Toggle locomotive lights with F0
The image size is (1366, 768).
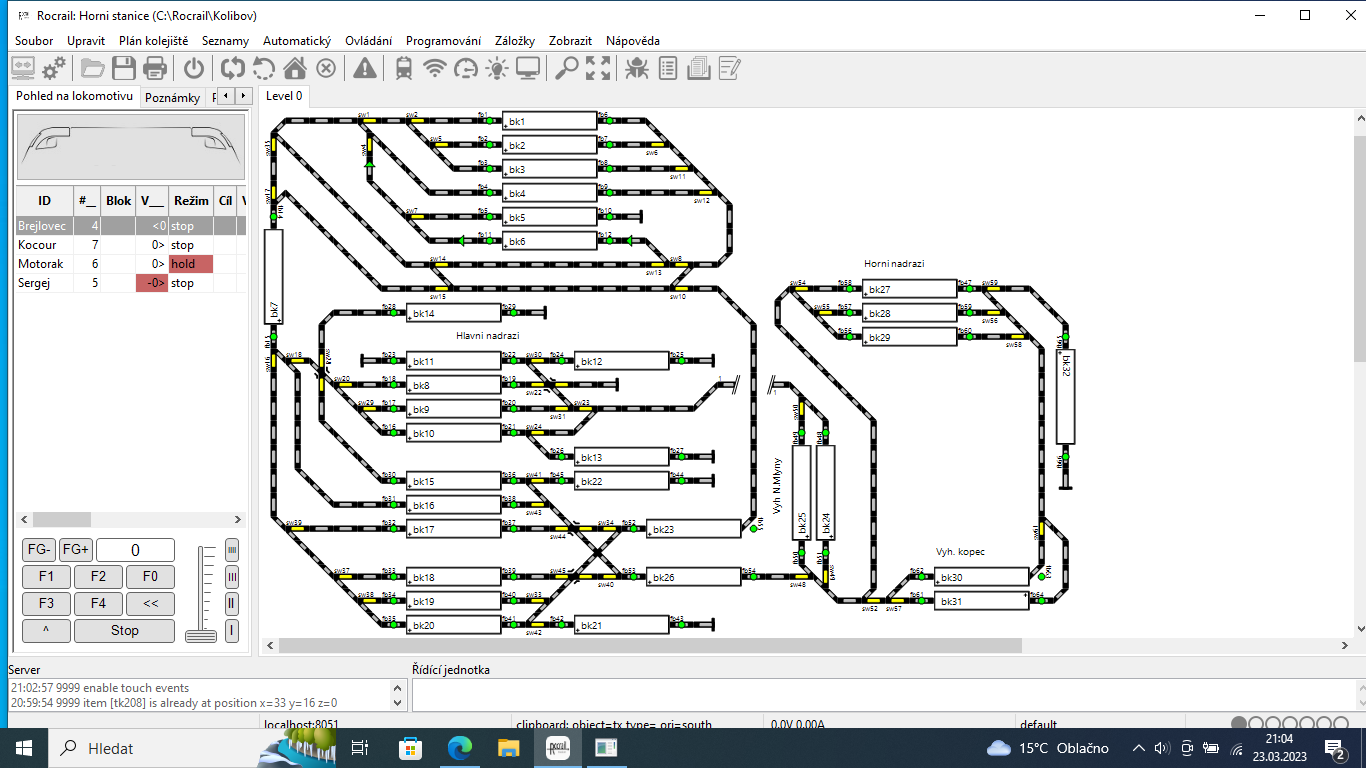coord(150,577)
